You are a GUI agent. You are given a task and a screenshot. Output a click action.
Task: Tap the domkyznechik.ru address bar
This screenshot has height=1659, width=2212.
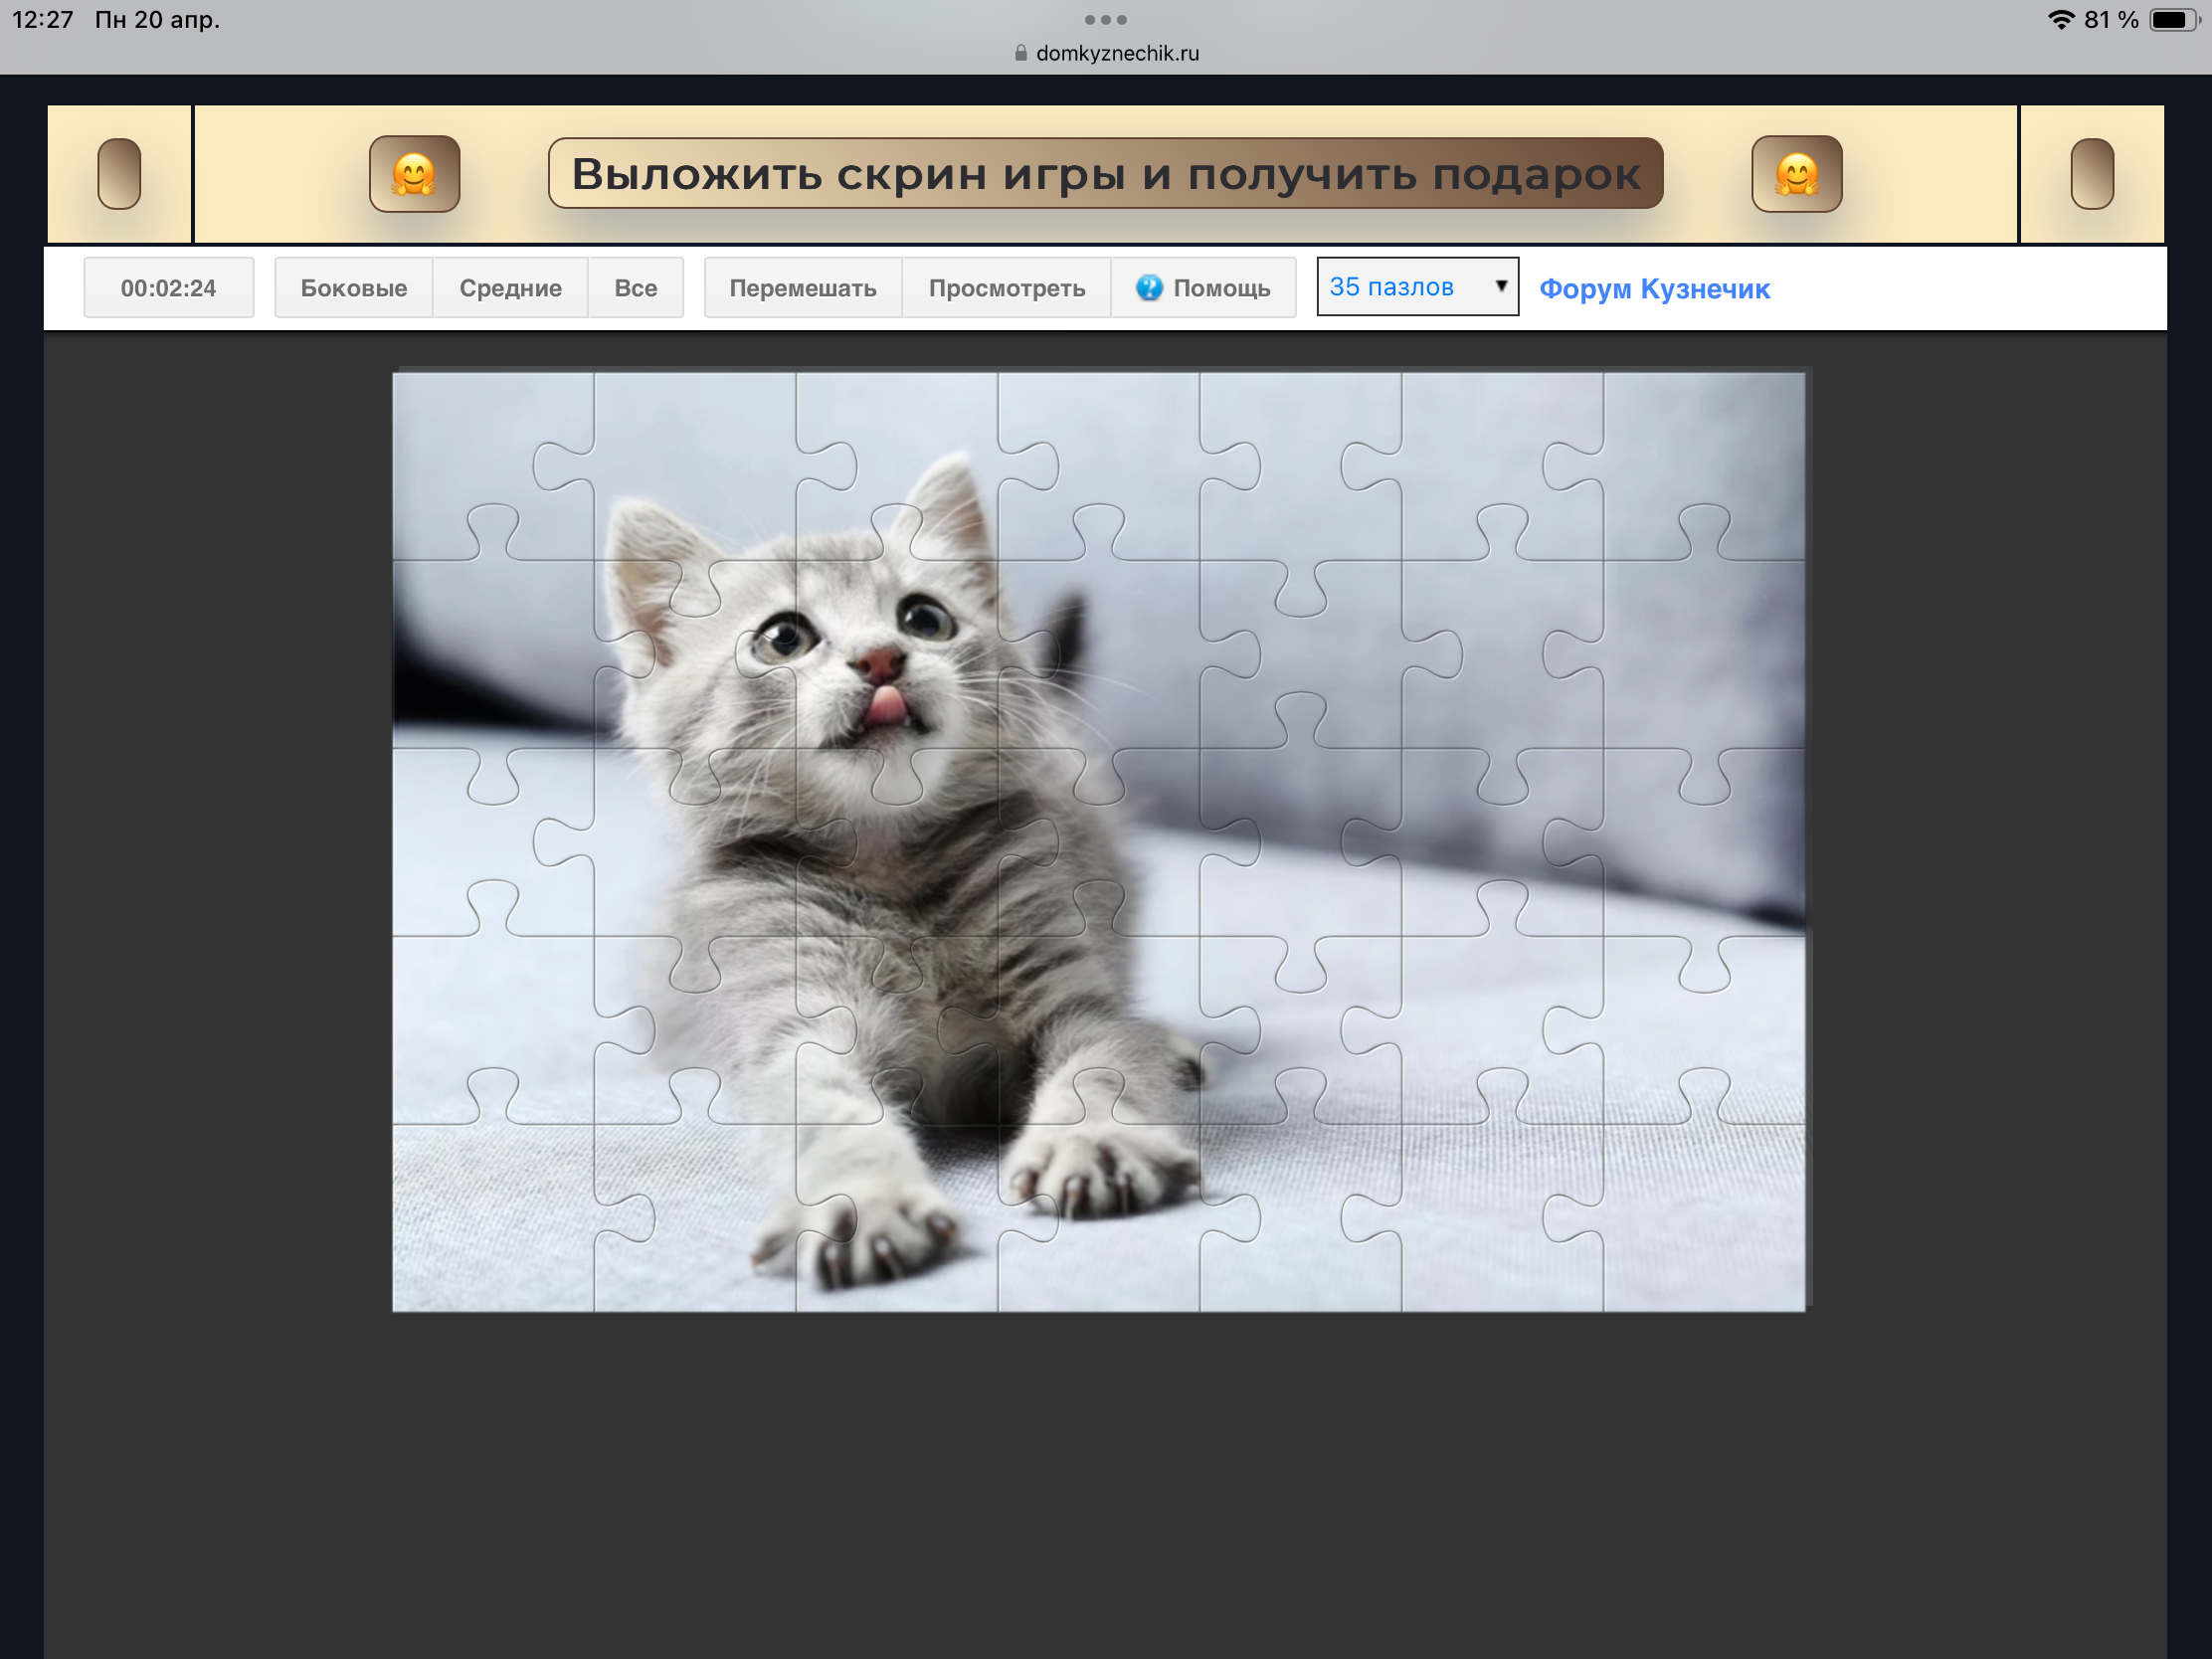click(x=1116, y=53)
